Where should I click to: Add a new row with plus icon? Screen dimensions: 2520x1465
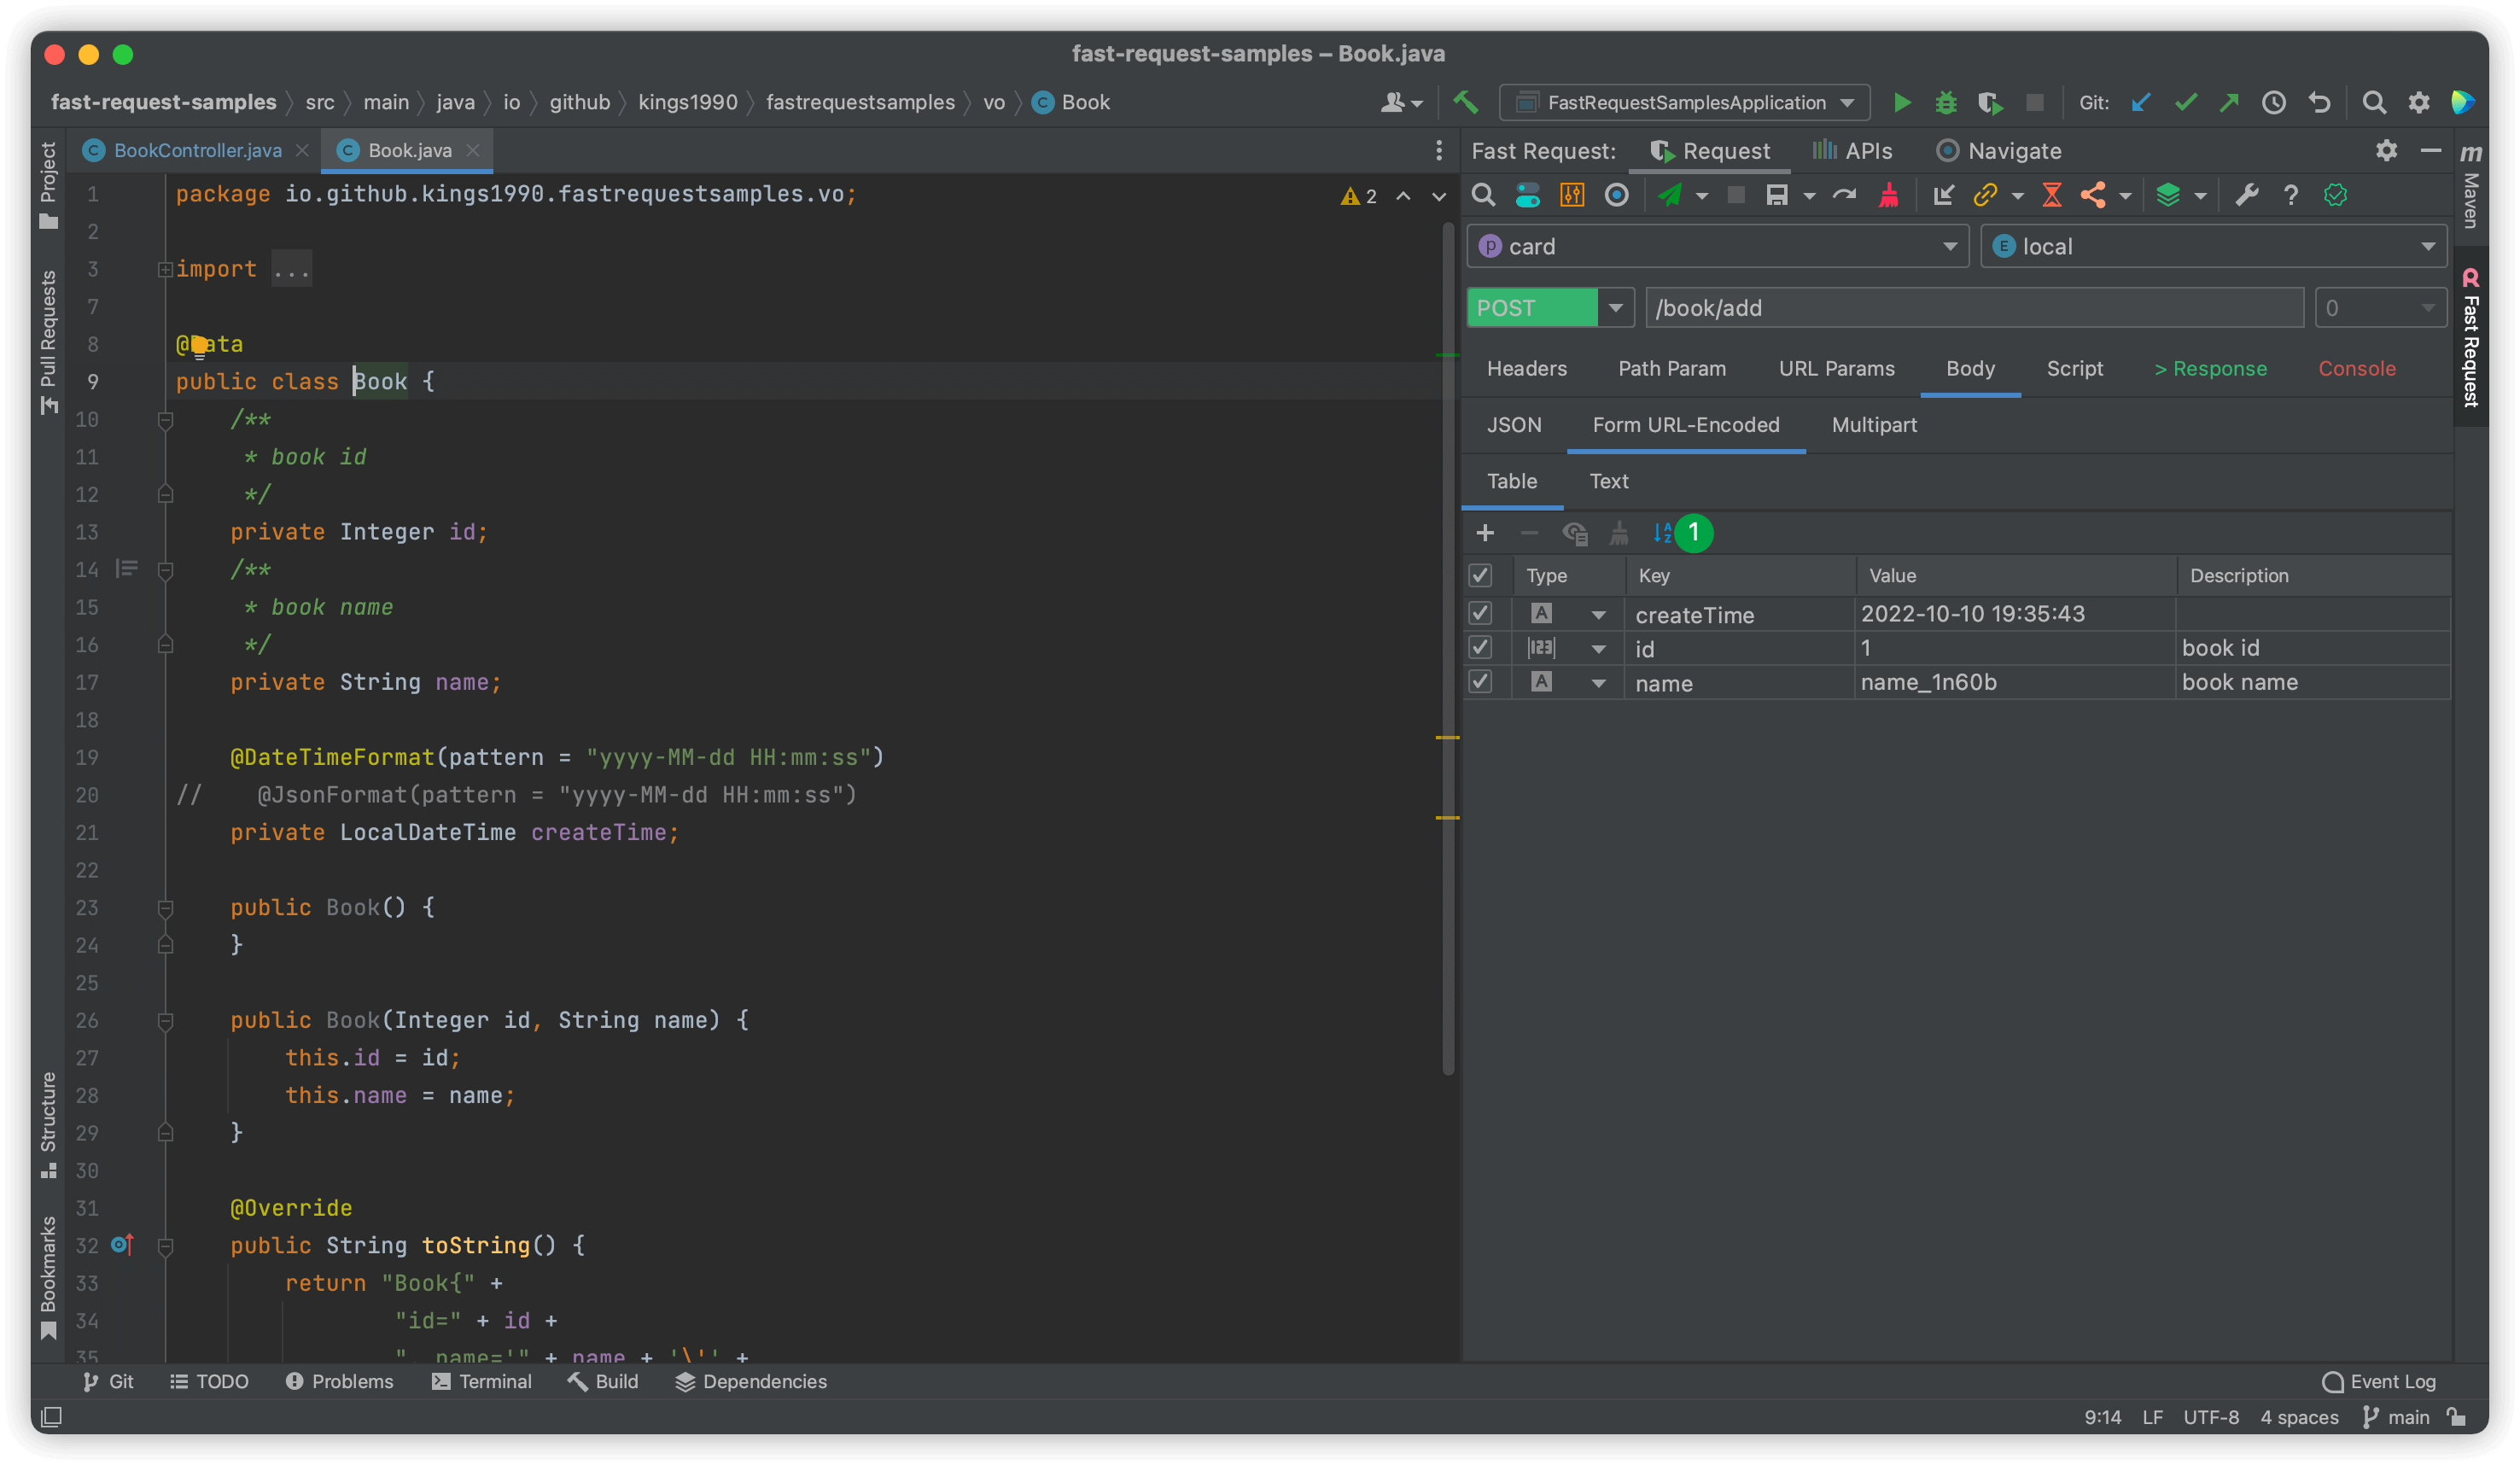pos(1485,533)
